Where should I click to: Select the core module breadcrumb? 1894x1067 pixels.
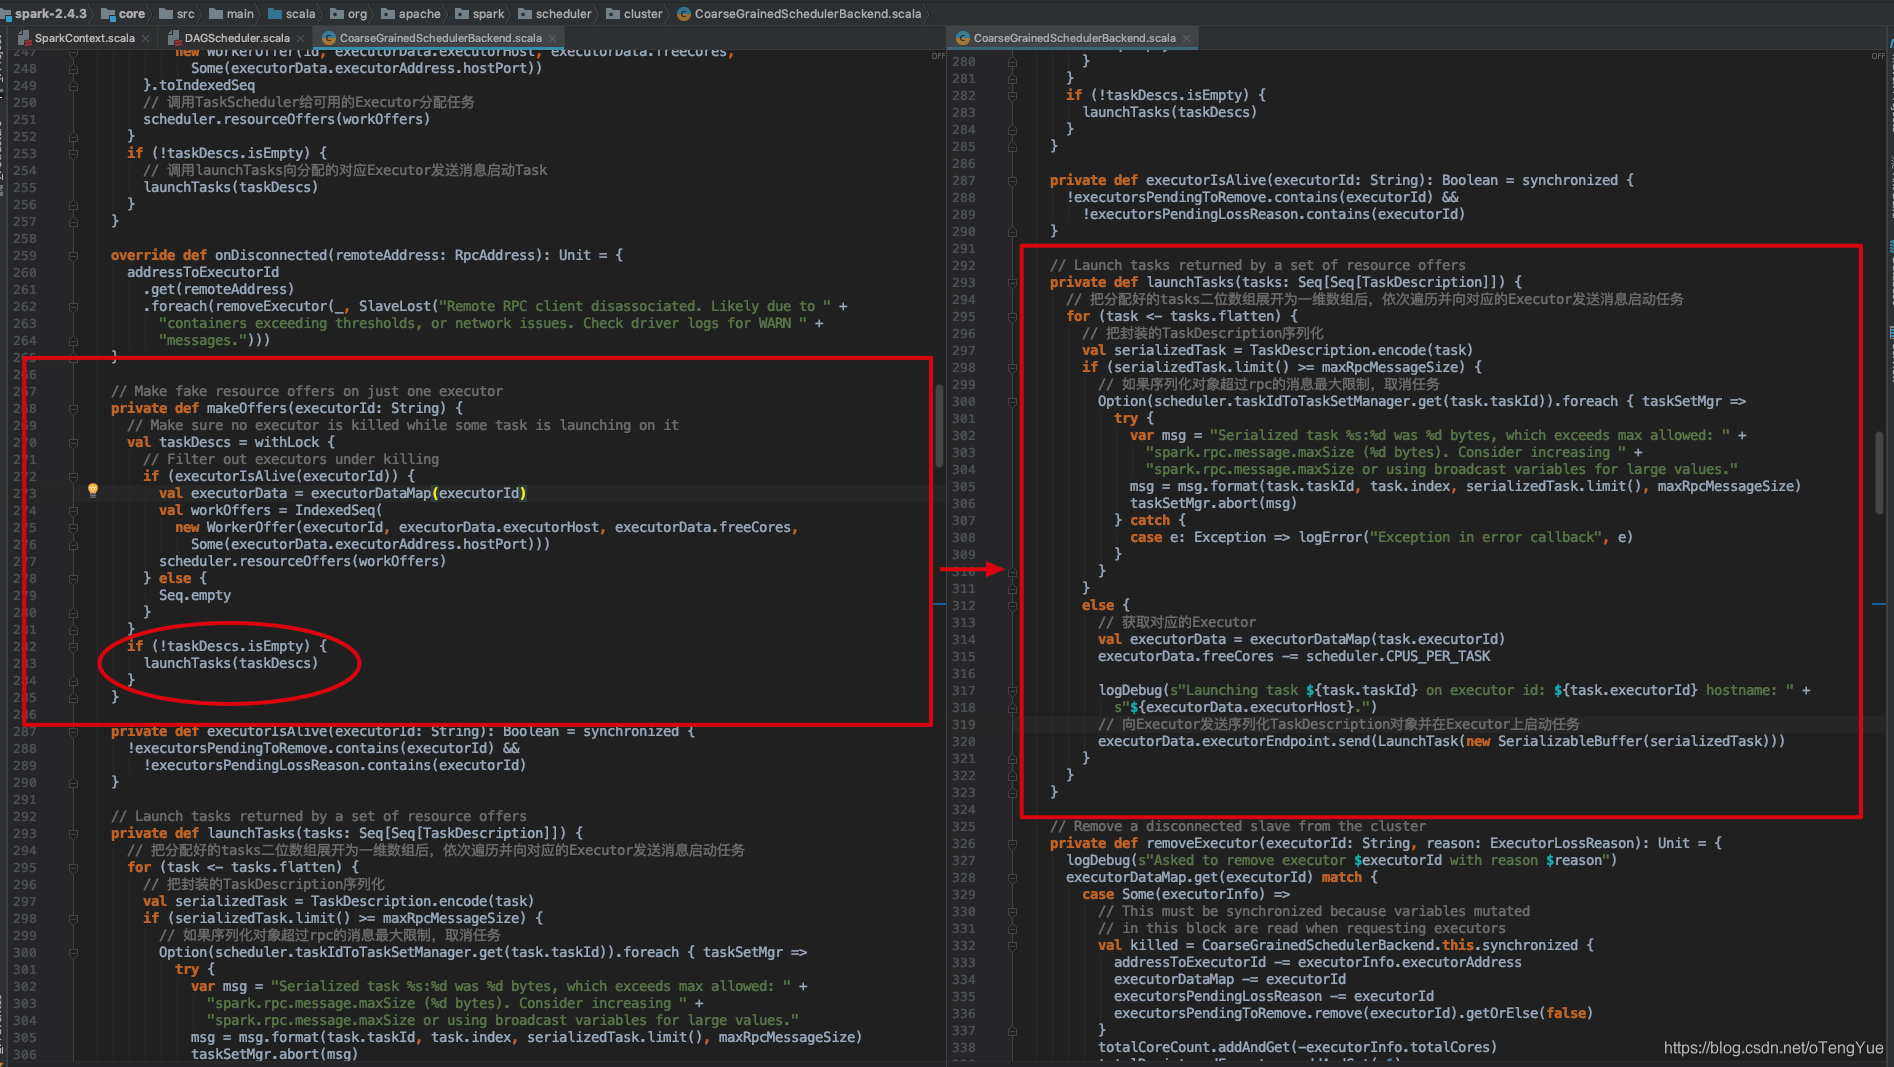[123, 13]
